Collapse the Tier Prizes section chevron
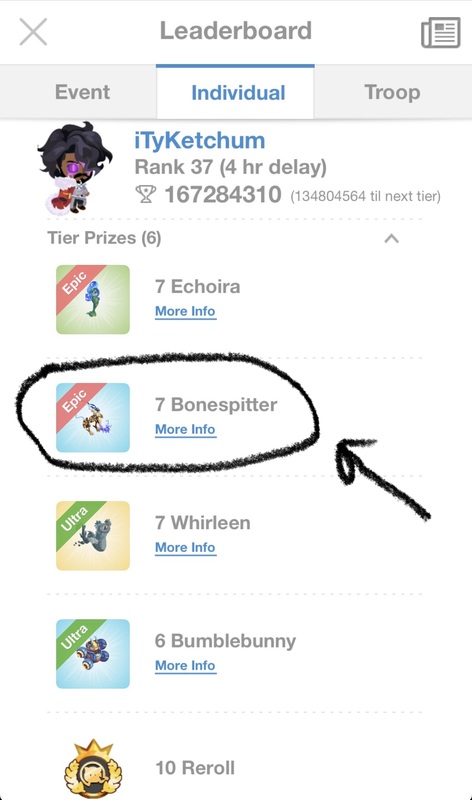 click(x=391, y=238)
